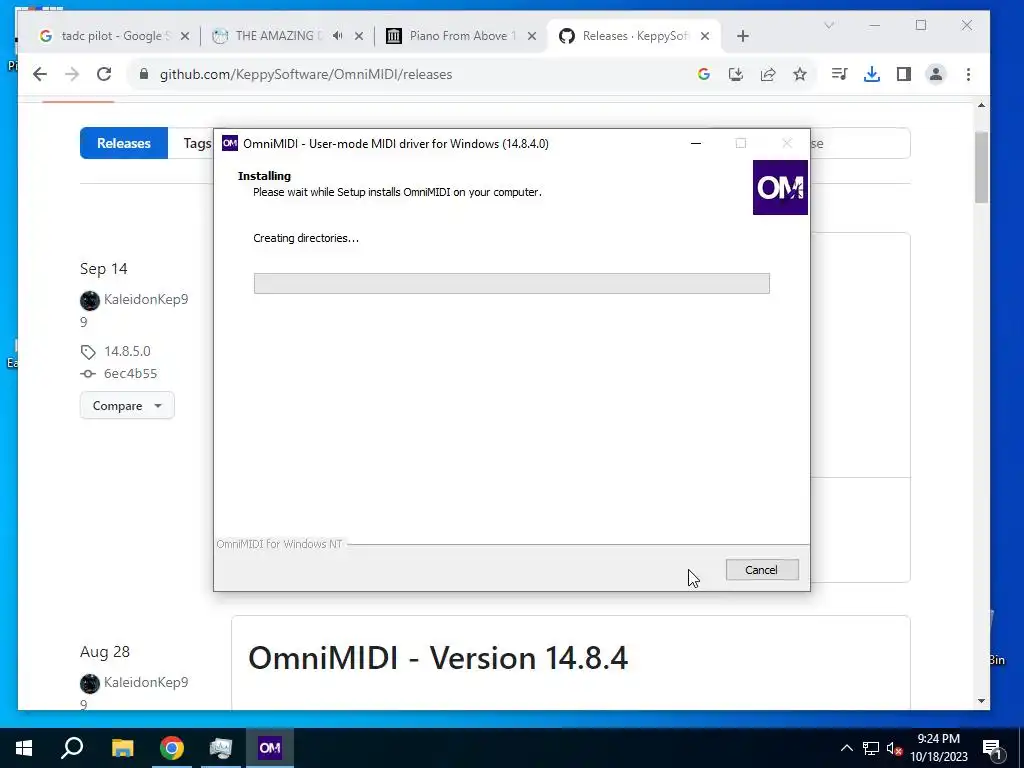The image size is (1024, 768).
Task: Open KaleidonKep99 profile under Aug 28
Action: (x=146, y=682)
